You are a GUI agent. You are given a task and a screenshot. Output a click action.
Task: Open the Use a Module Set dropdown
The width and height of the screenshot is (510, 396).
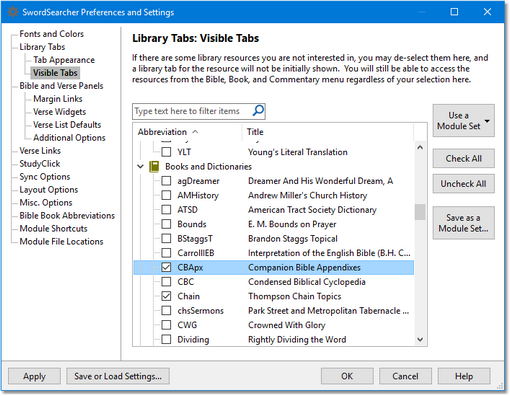point(463,121)
